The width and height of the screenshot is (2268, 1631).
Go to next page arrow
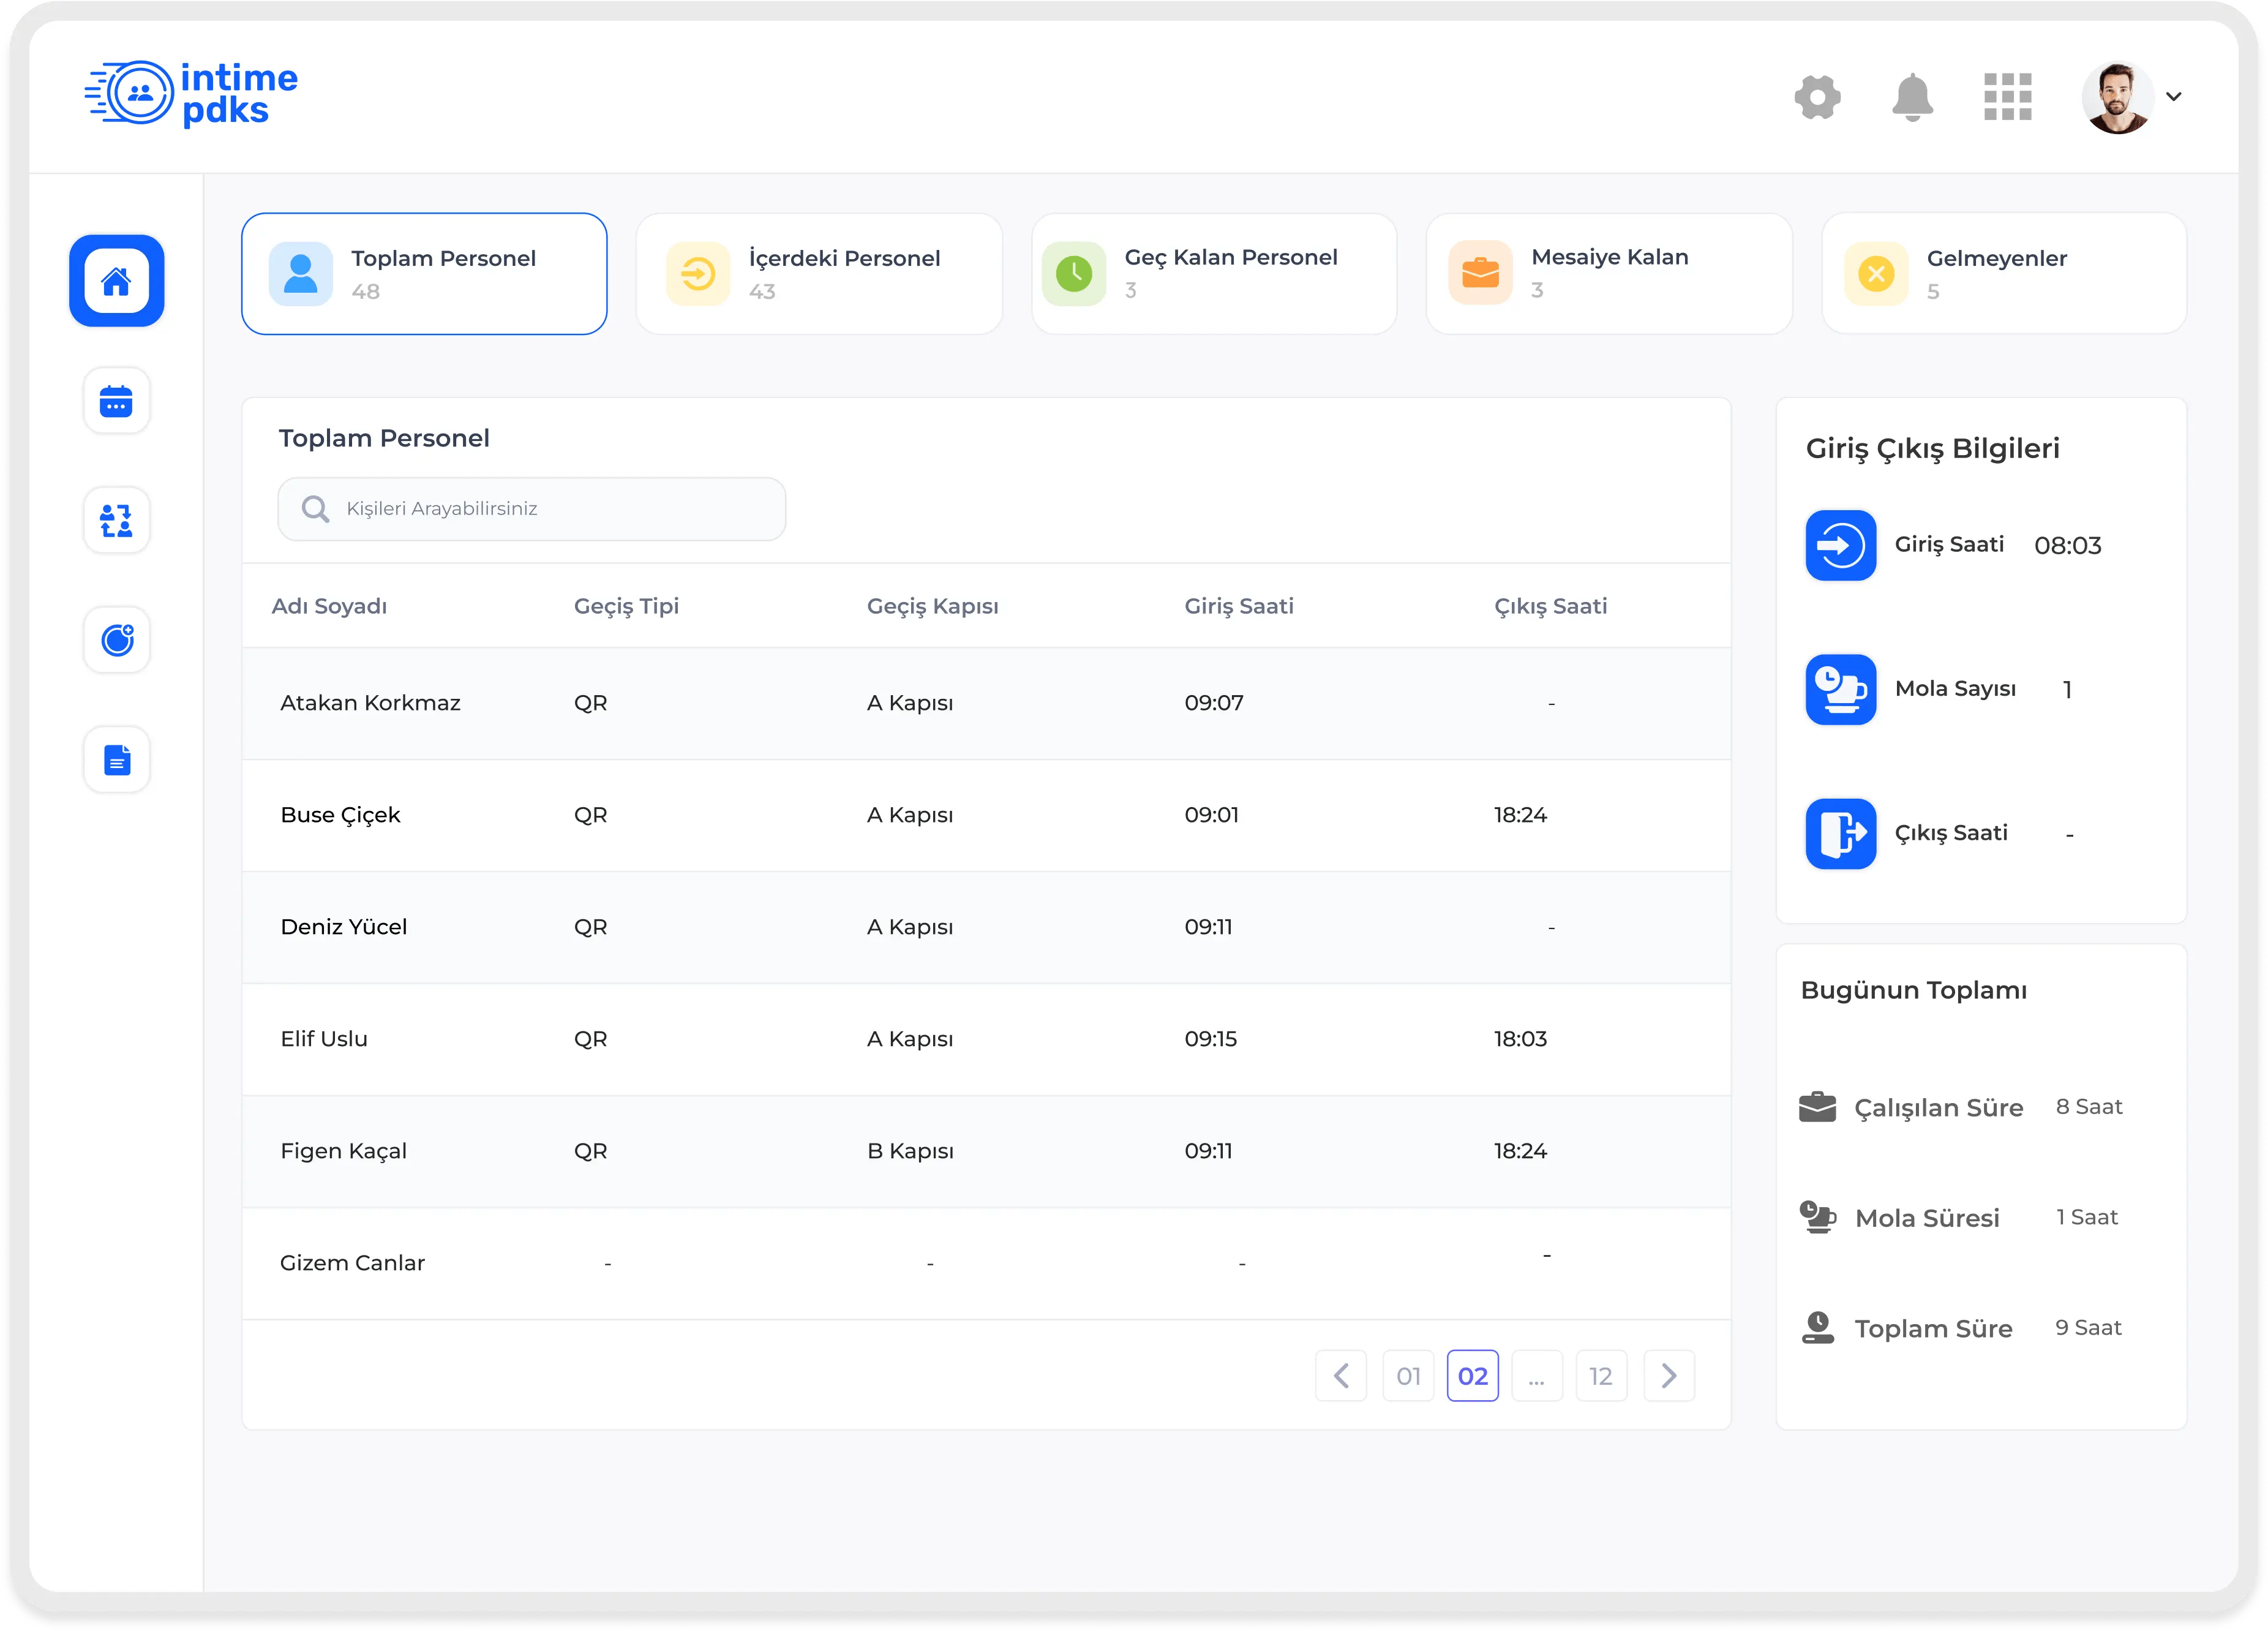pyautogui.click(x=1669, y=1376)
